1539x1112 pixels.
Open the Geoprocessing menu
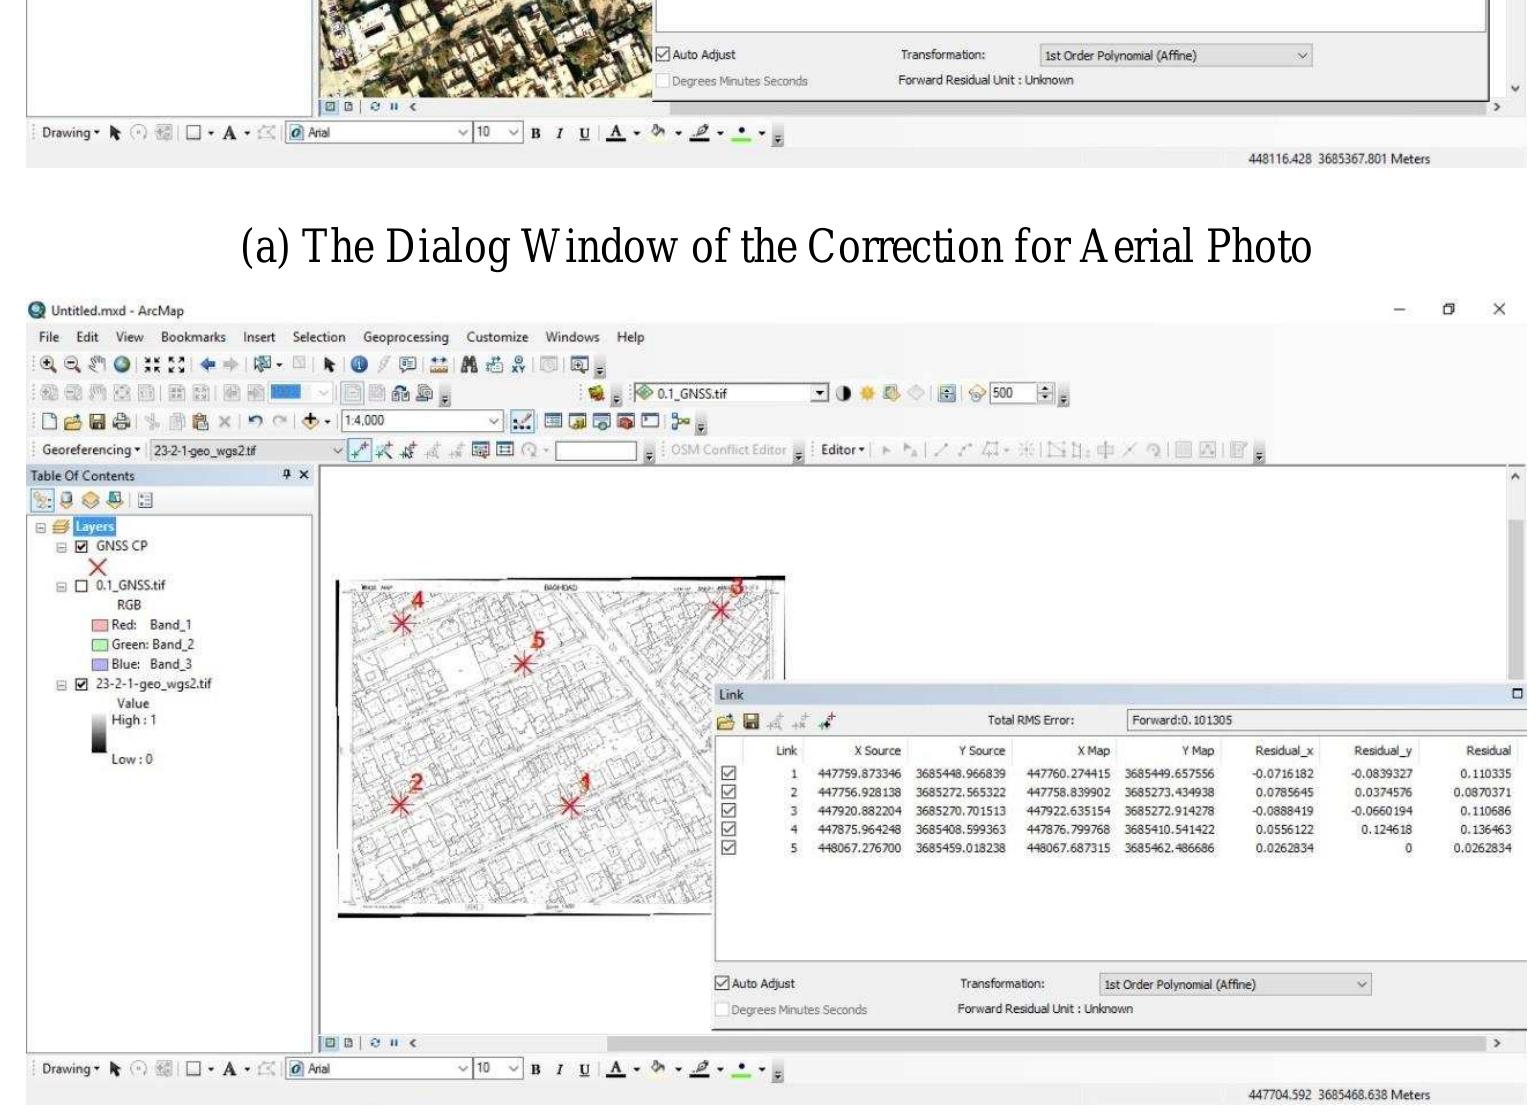(405, 338)
